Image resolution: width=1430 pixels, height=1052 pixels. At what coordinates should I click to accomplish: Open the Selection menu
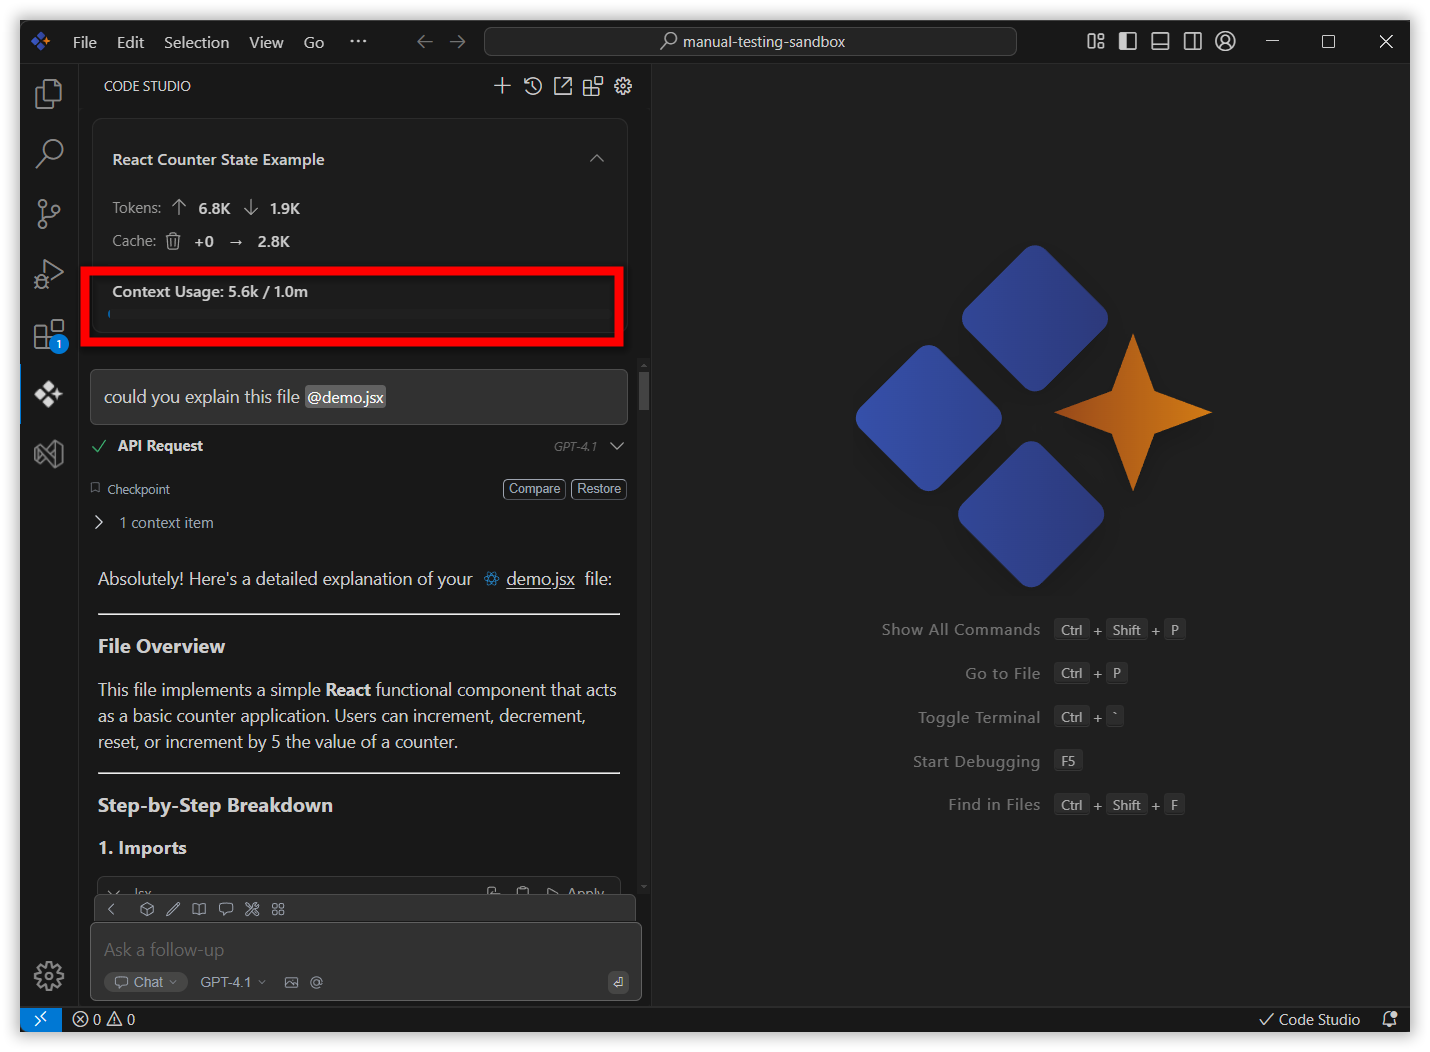196,42
